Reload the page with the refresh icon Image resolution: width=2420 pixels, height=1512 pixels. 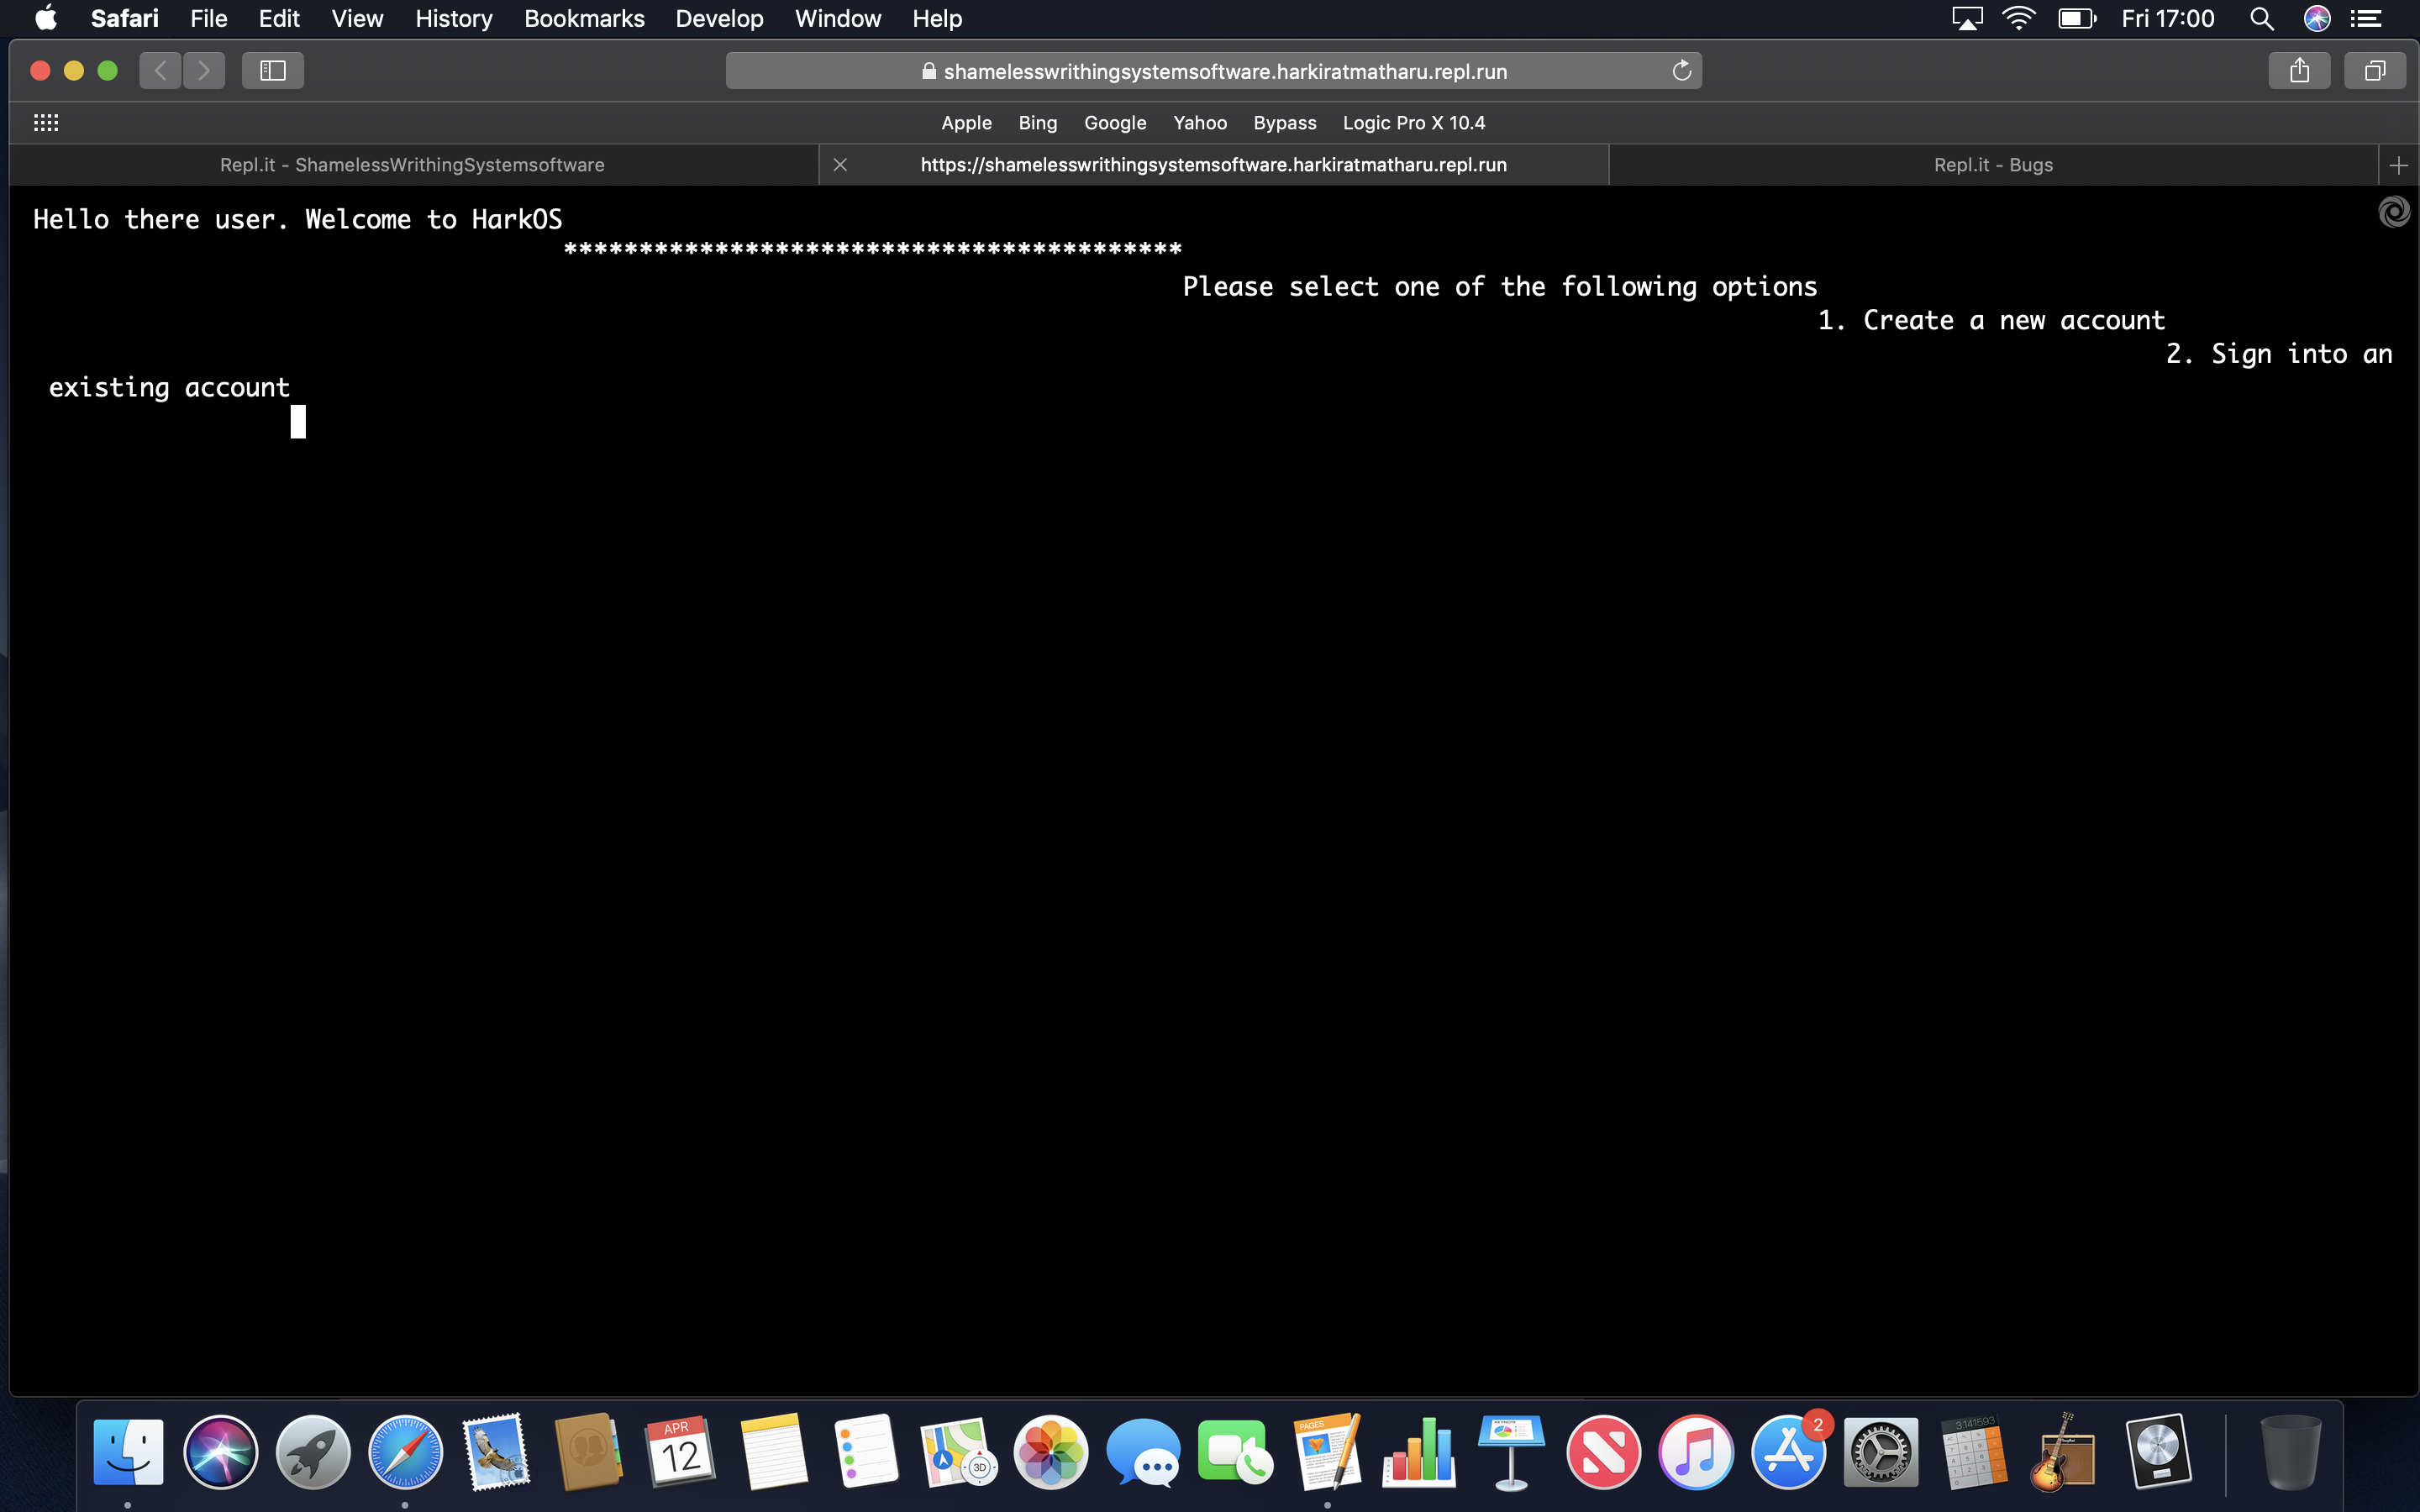point(1682,71)
